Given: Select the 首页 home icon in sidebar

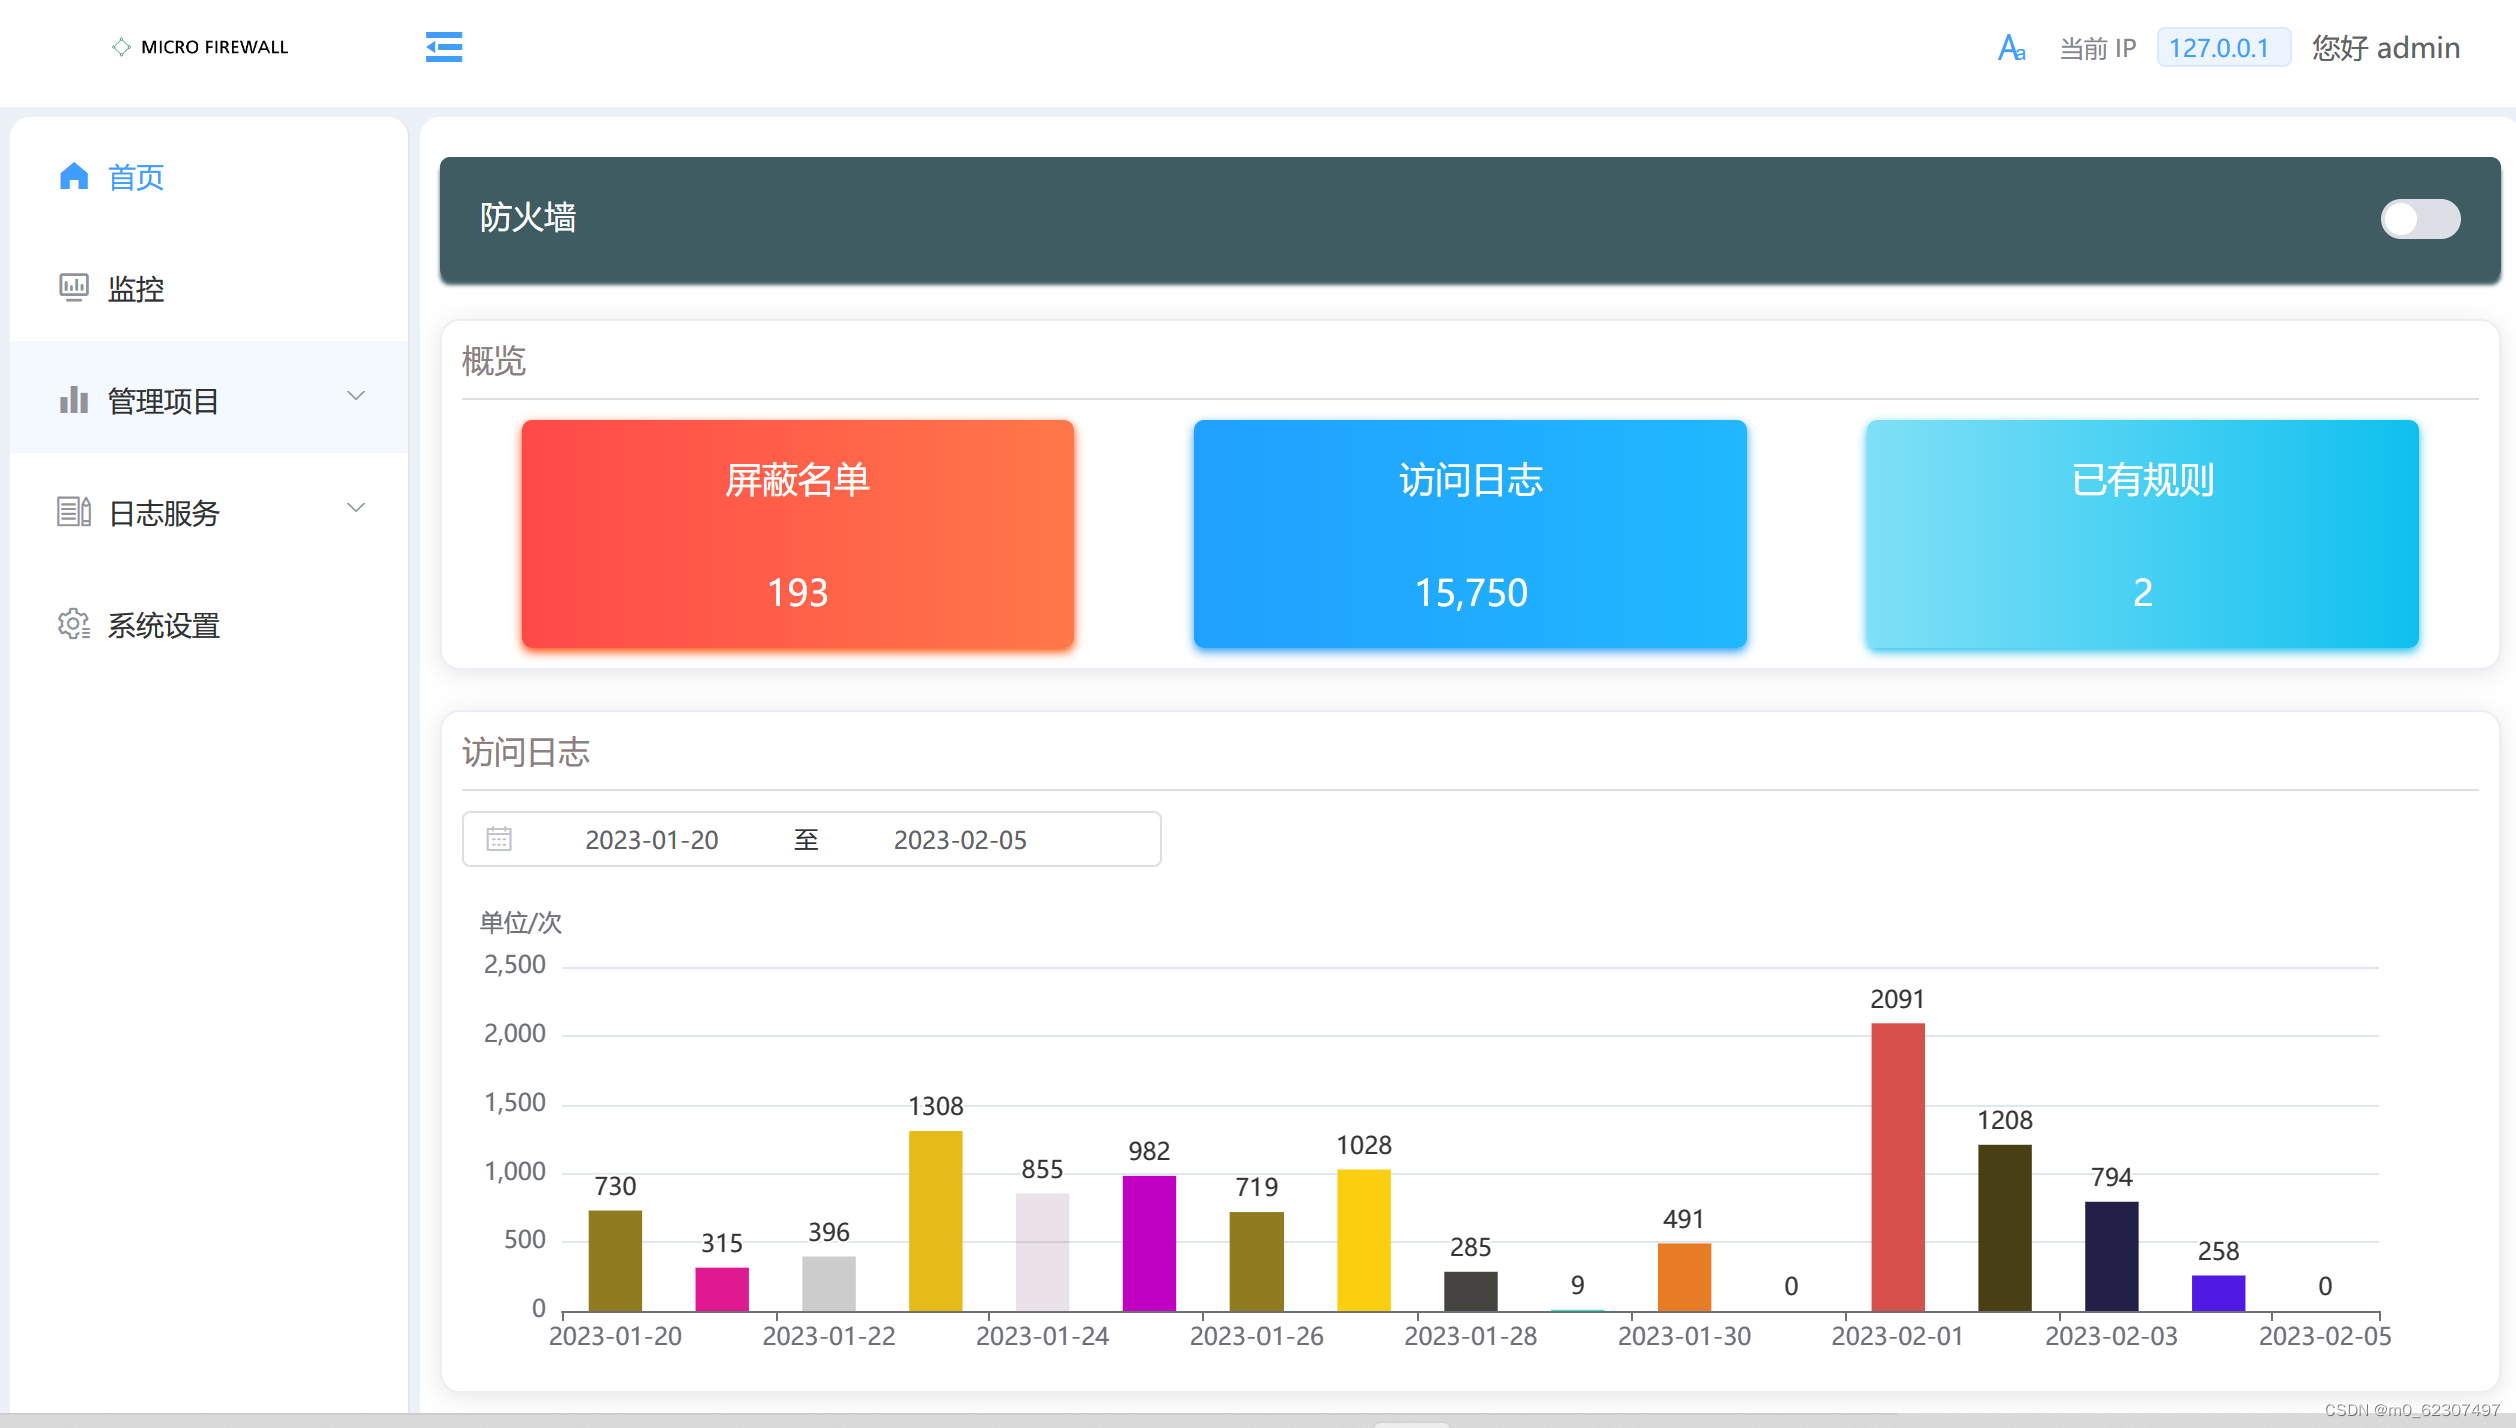Looking at the screenshot, I should pos(74,177).
